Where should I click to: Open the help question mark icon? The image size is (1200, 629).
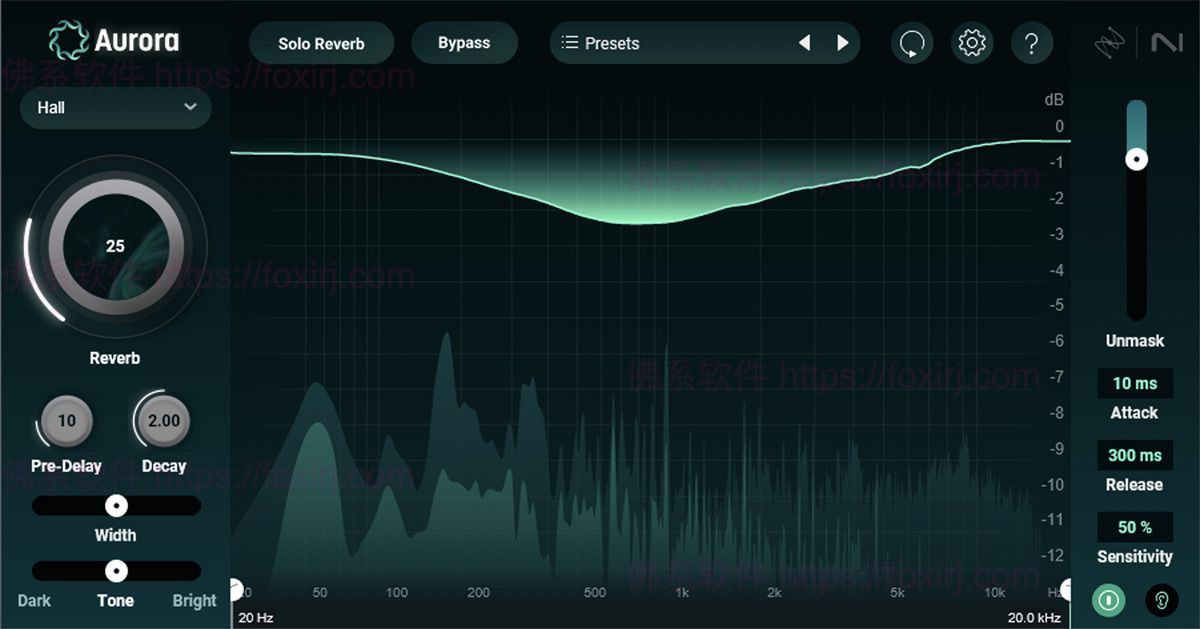[1033, 43]
